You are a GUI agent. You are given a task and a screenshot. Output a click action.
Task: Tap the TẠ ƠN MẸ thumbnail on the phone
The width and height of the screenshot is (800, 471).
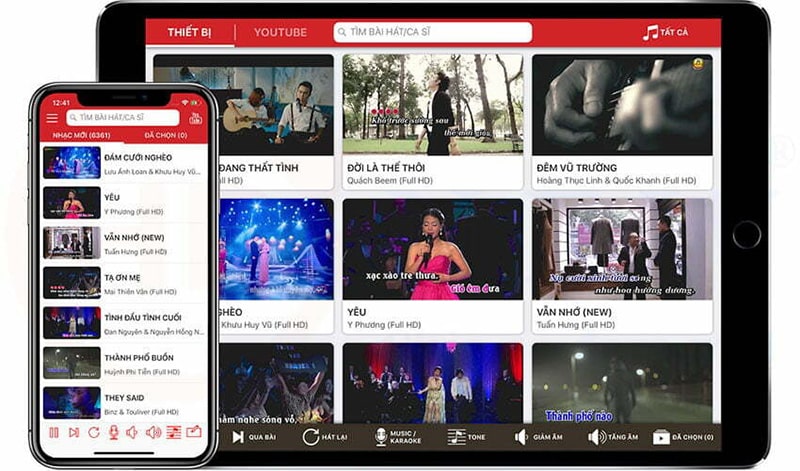(x=72, y=283)
